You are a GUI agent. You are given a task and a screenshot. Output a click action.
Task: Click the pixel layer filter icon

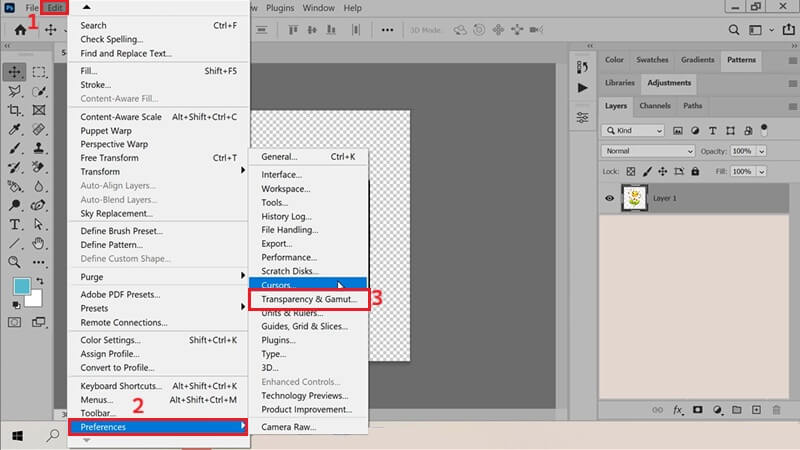coord(678,131)
